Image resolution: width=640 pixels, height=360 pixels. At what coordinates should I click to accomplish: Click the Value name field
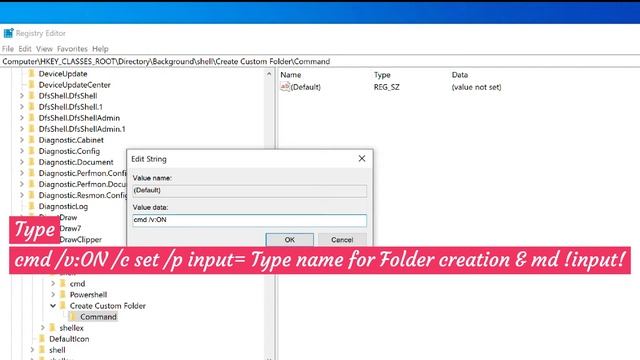coord(249,191)
